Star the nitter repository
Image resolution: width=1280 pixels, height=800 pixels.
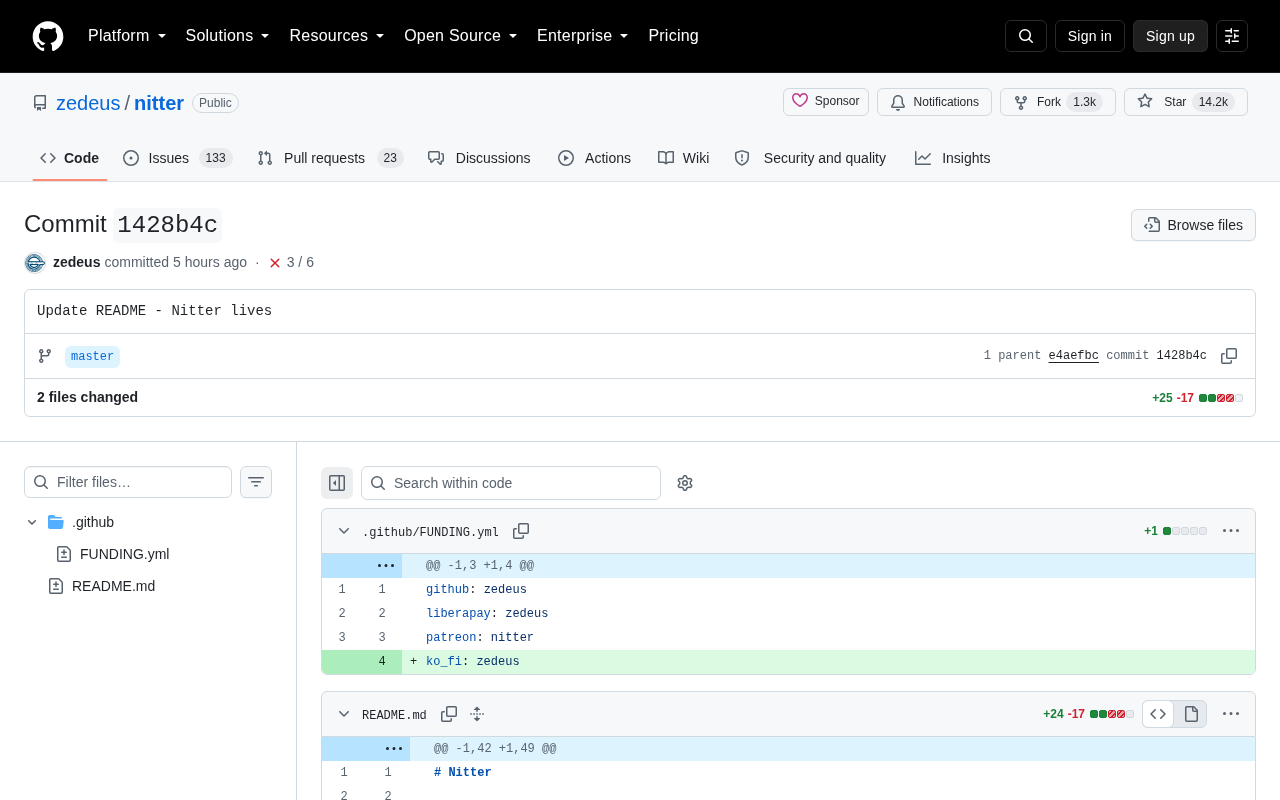tap(1186, 102)
